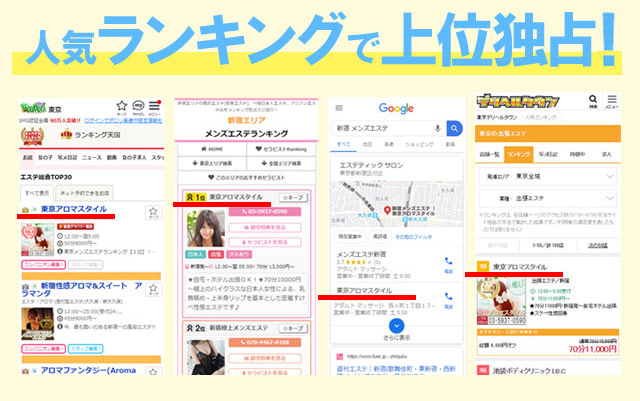
Task: Click the Google voice search microphone
Action: pyautogui.click(x=438, y=128)
